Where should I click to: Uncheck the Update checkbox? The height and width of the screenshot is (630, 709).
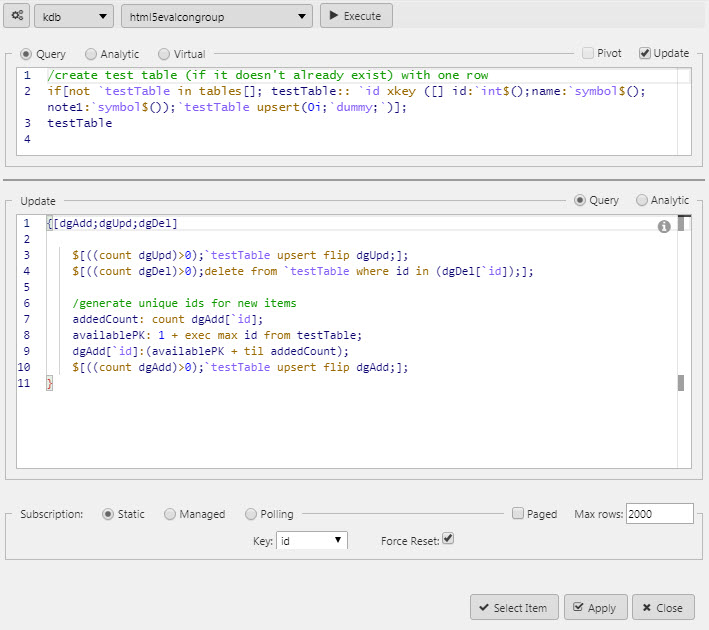(x=645, y=53)
